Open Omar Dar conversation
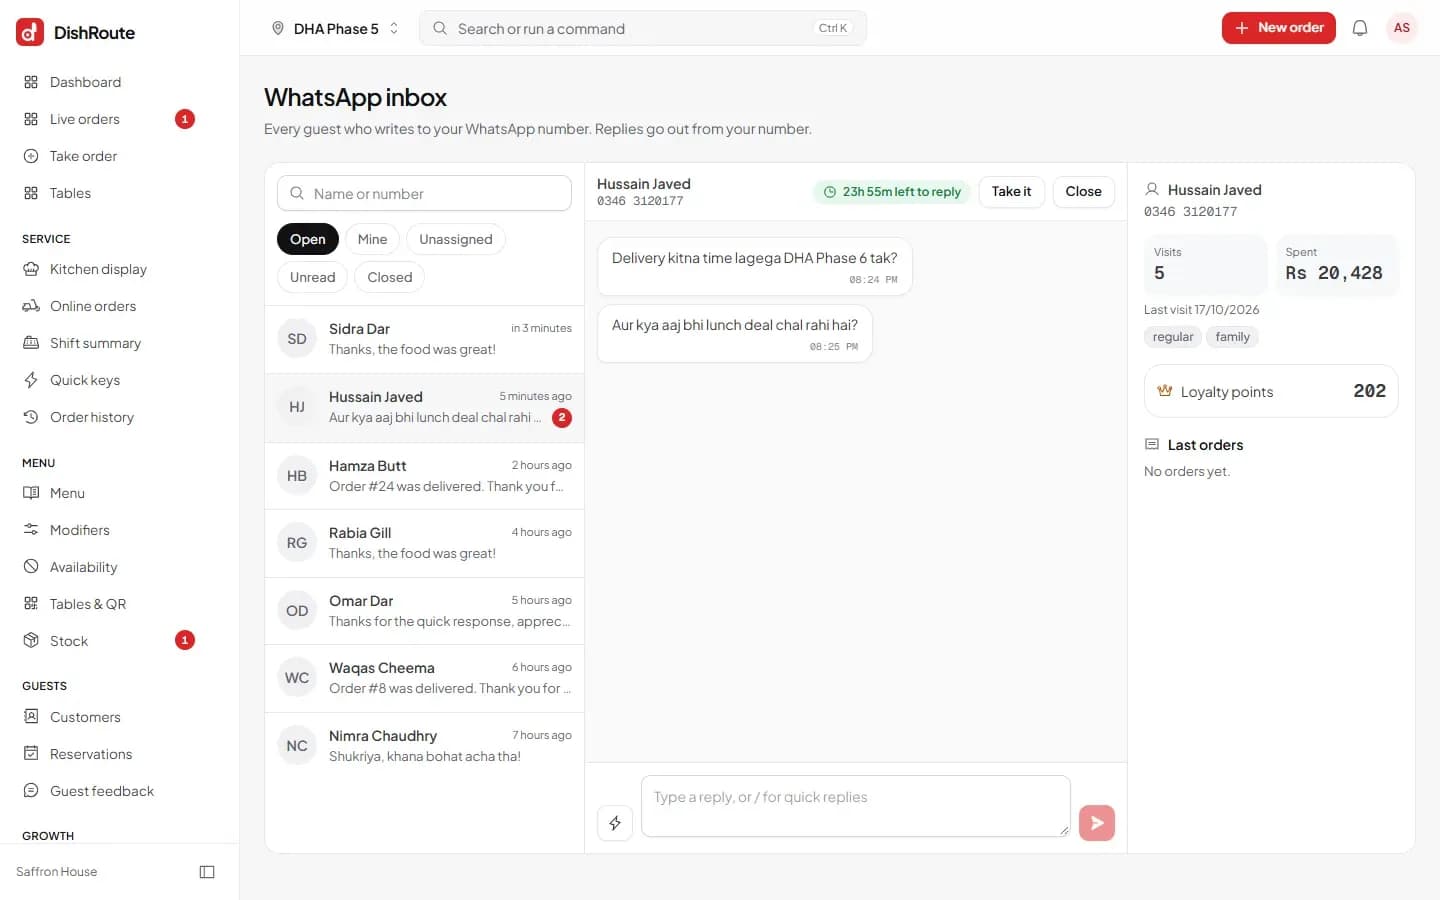The image size is (1440, 900). pyautogui.click(x=424, y=611)
